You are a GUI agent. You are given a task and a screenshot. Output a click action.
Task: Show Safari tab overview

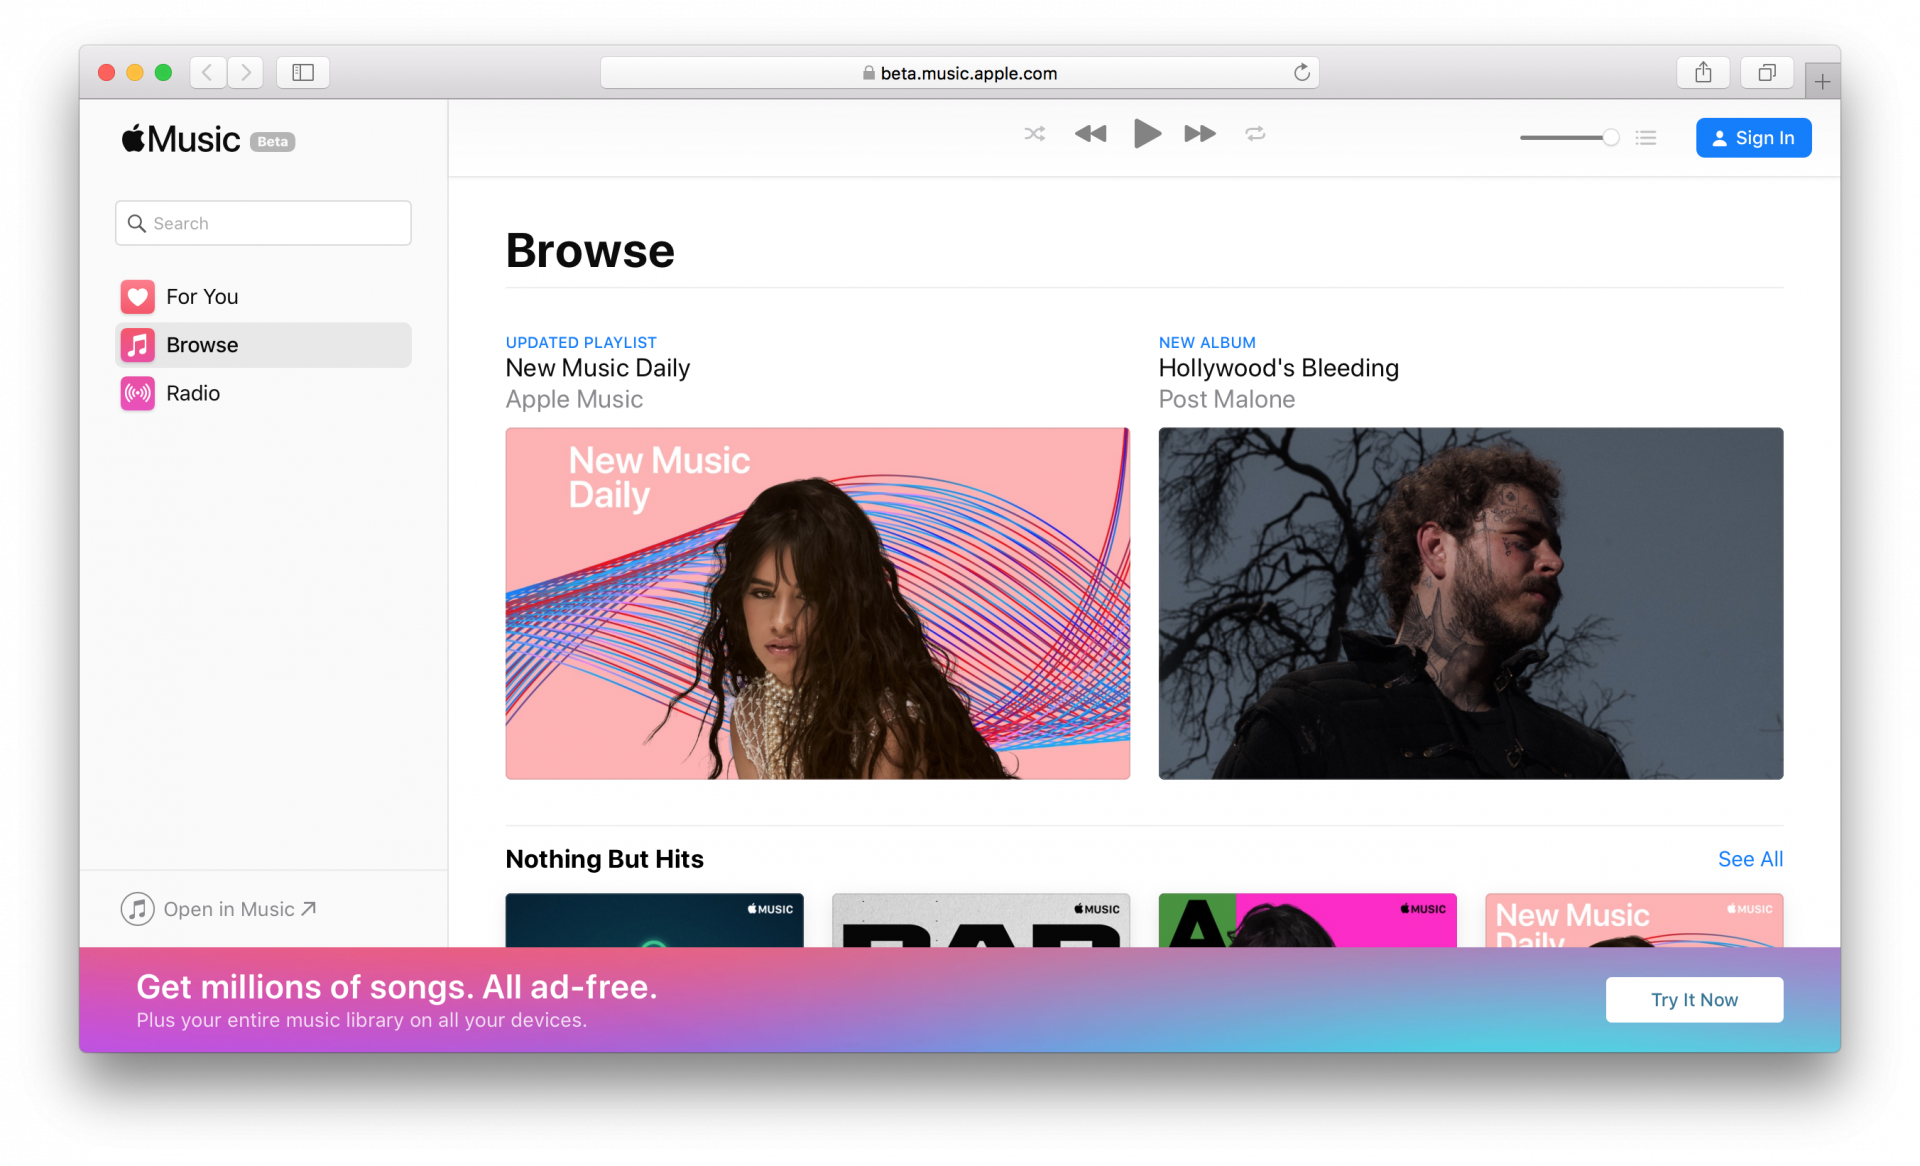pyautogui.click(x=1767, y=72)
